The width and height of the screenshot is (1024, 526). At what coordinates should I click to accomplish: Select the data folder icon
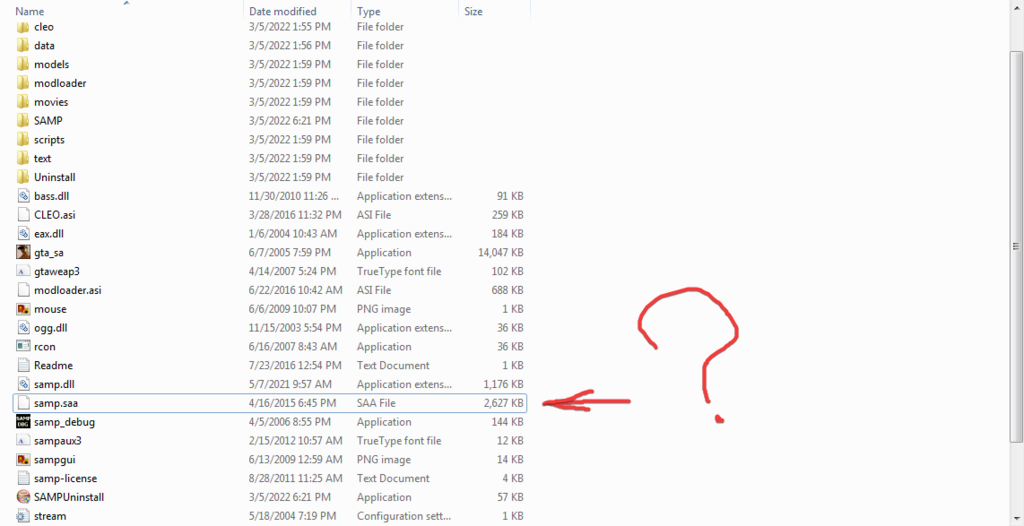tap(23, 46)
